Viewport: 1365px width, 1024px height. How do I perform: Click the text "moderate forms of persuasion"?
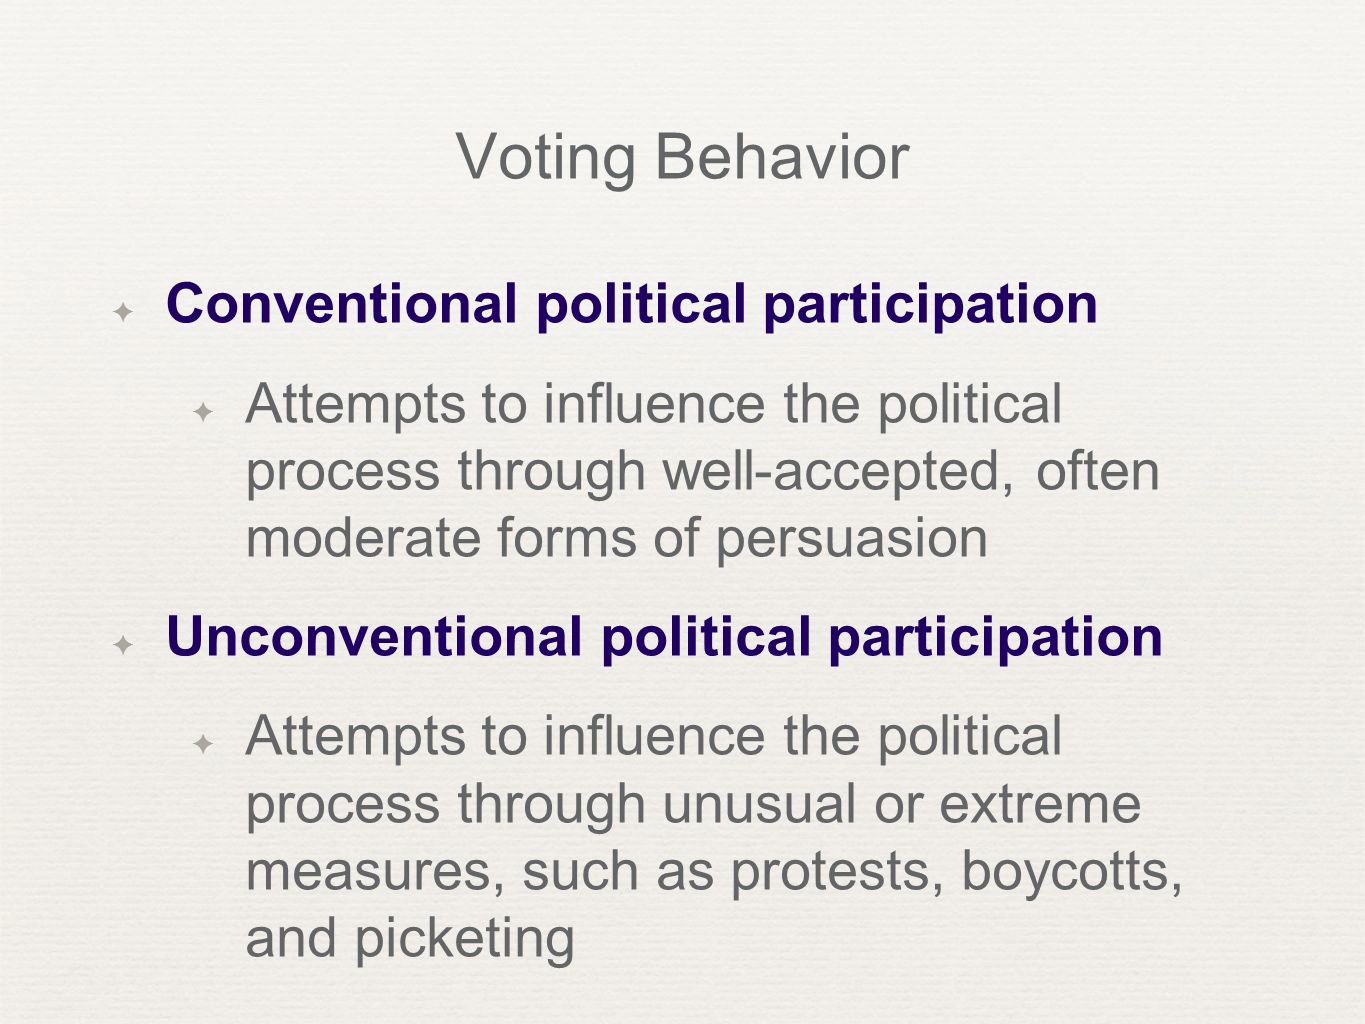[x=617, y=538]
